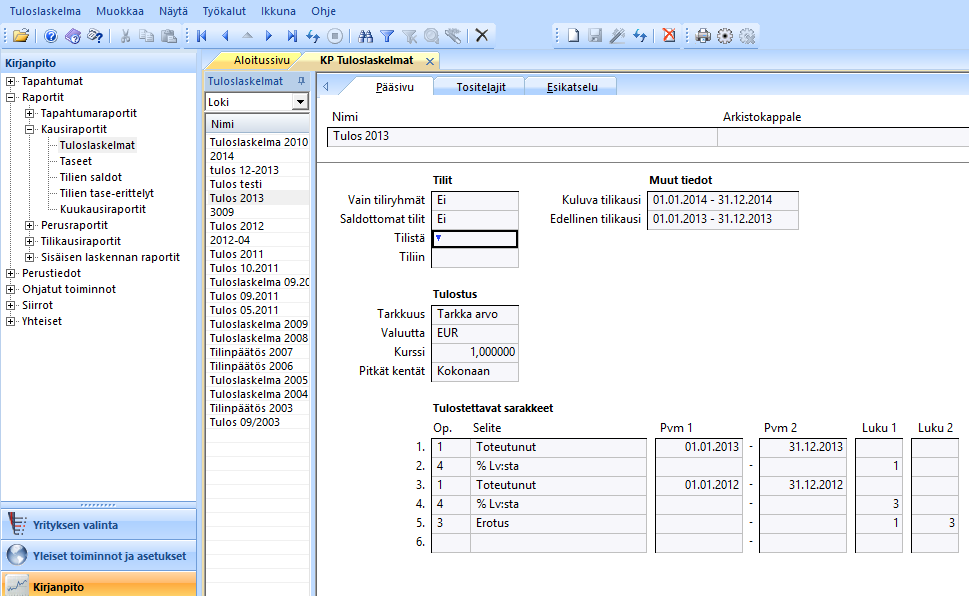Click the Nimi field containing Tulos 2013
Viewport: 969px width, 596px height.
[522, 136]
